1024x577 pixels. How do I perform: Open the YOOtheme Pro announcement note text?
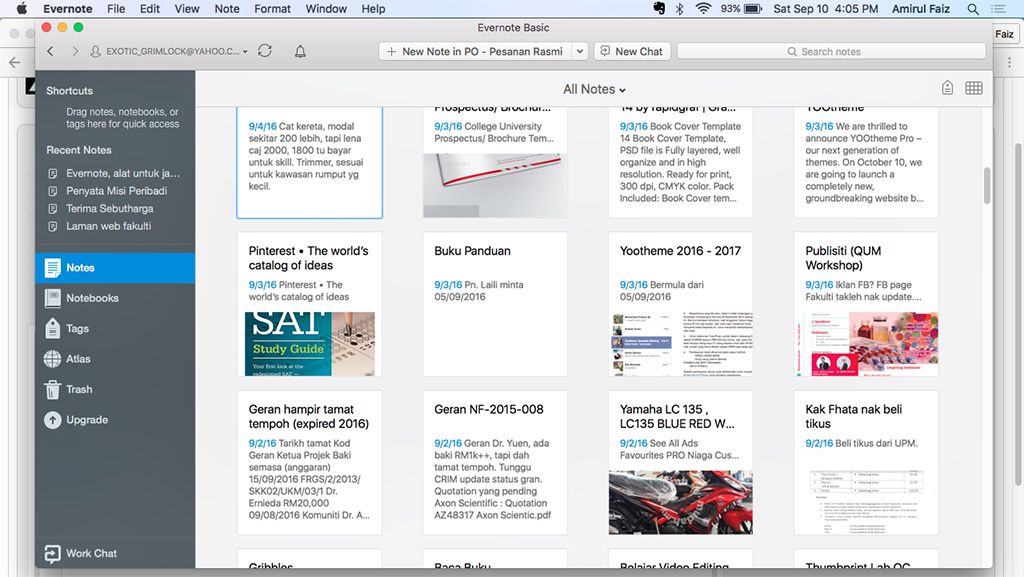[865, 162]
